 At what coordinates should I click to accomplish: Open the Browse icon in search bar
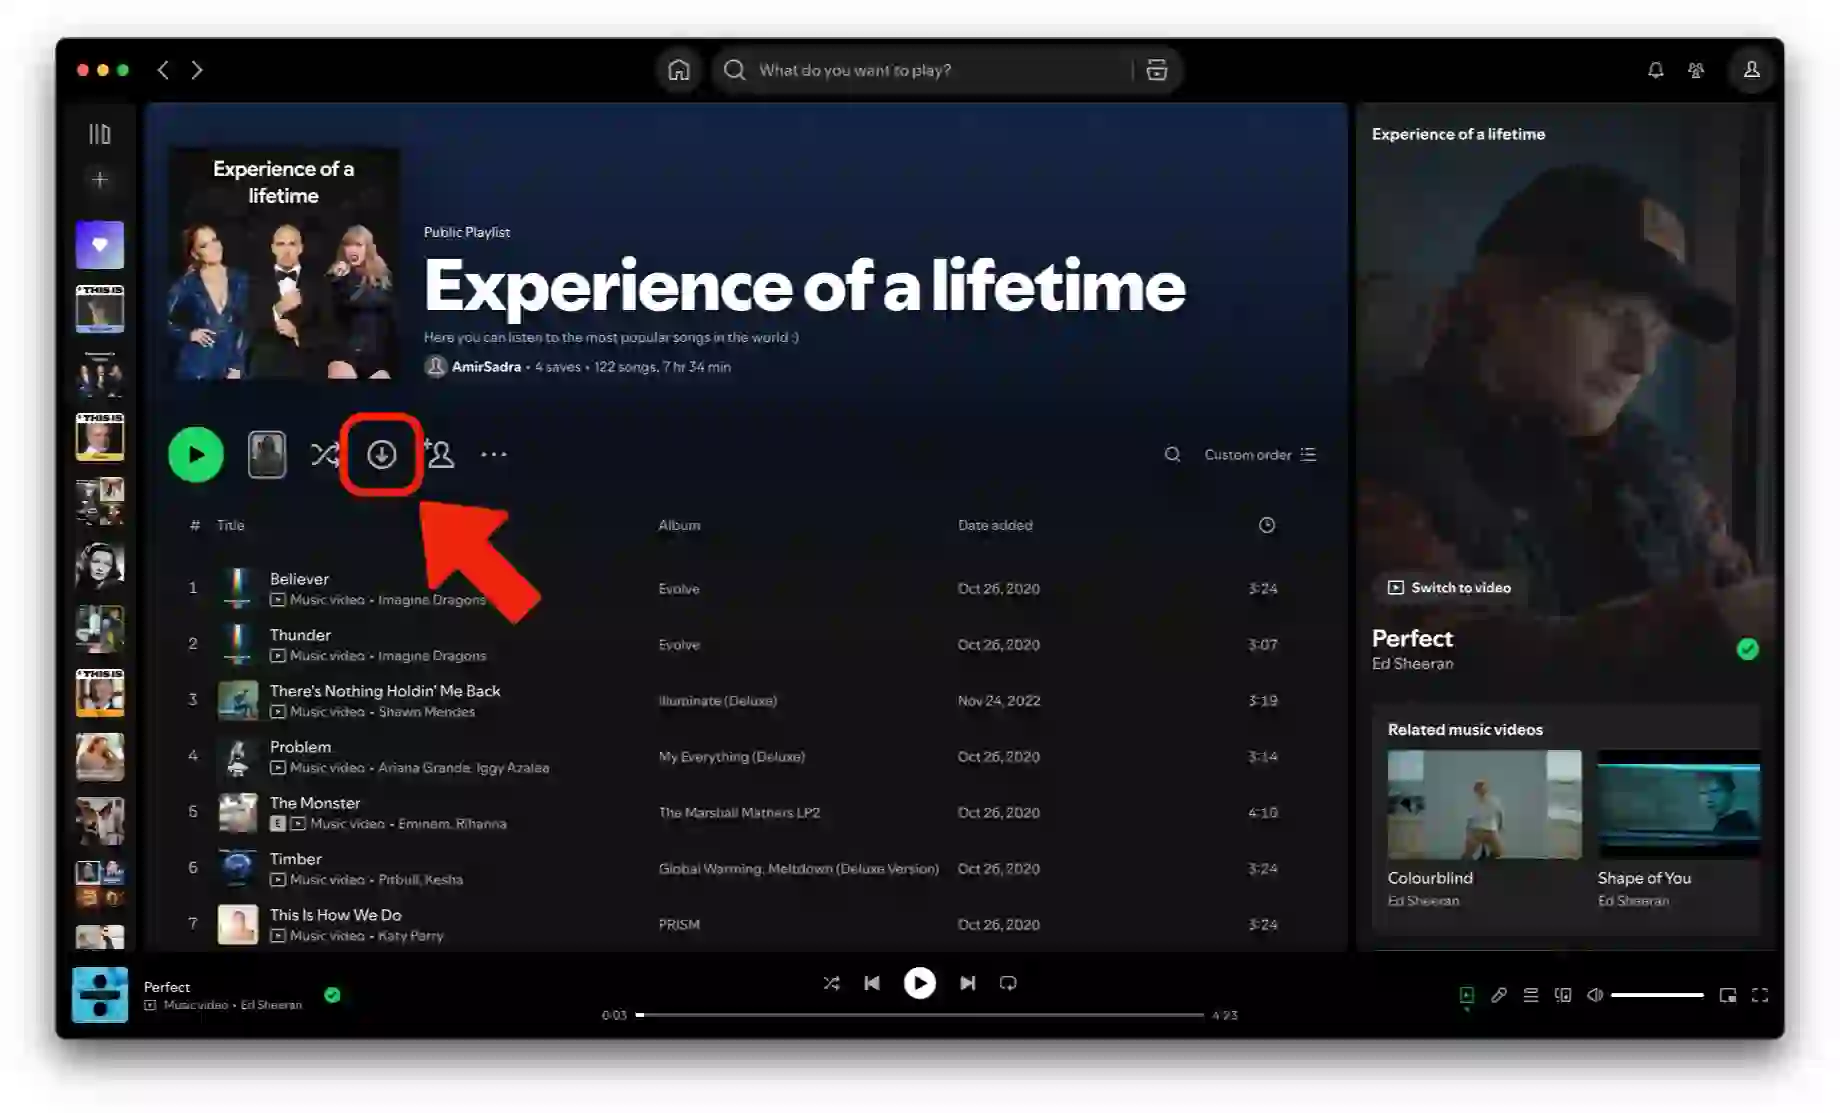click(1157, 70)
